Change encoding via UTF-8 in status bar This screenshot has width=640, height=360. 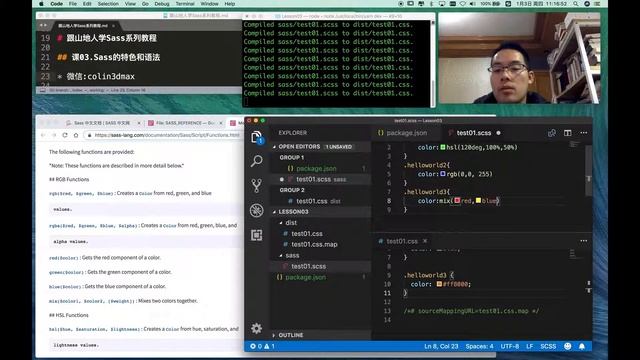click(x=509, y=346)
